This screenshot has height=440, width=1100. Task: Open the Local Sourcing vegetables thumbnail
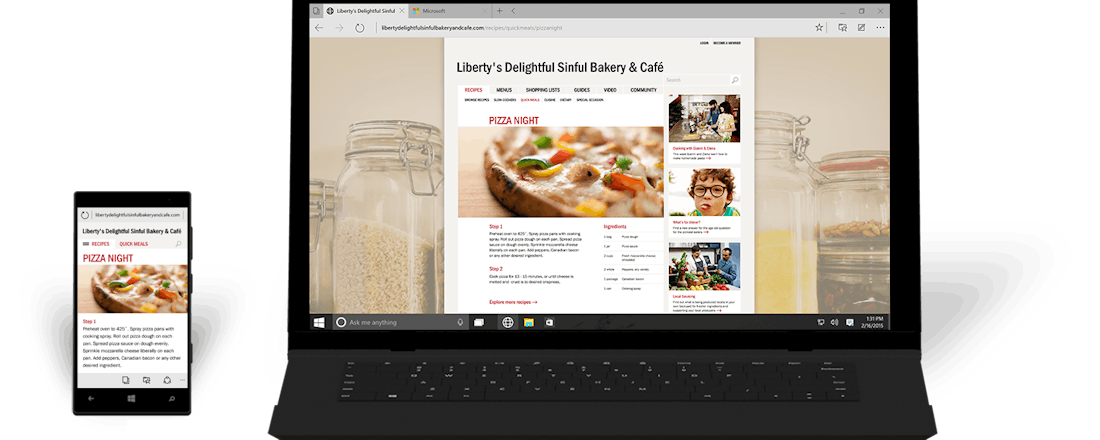coord(704,267)
